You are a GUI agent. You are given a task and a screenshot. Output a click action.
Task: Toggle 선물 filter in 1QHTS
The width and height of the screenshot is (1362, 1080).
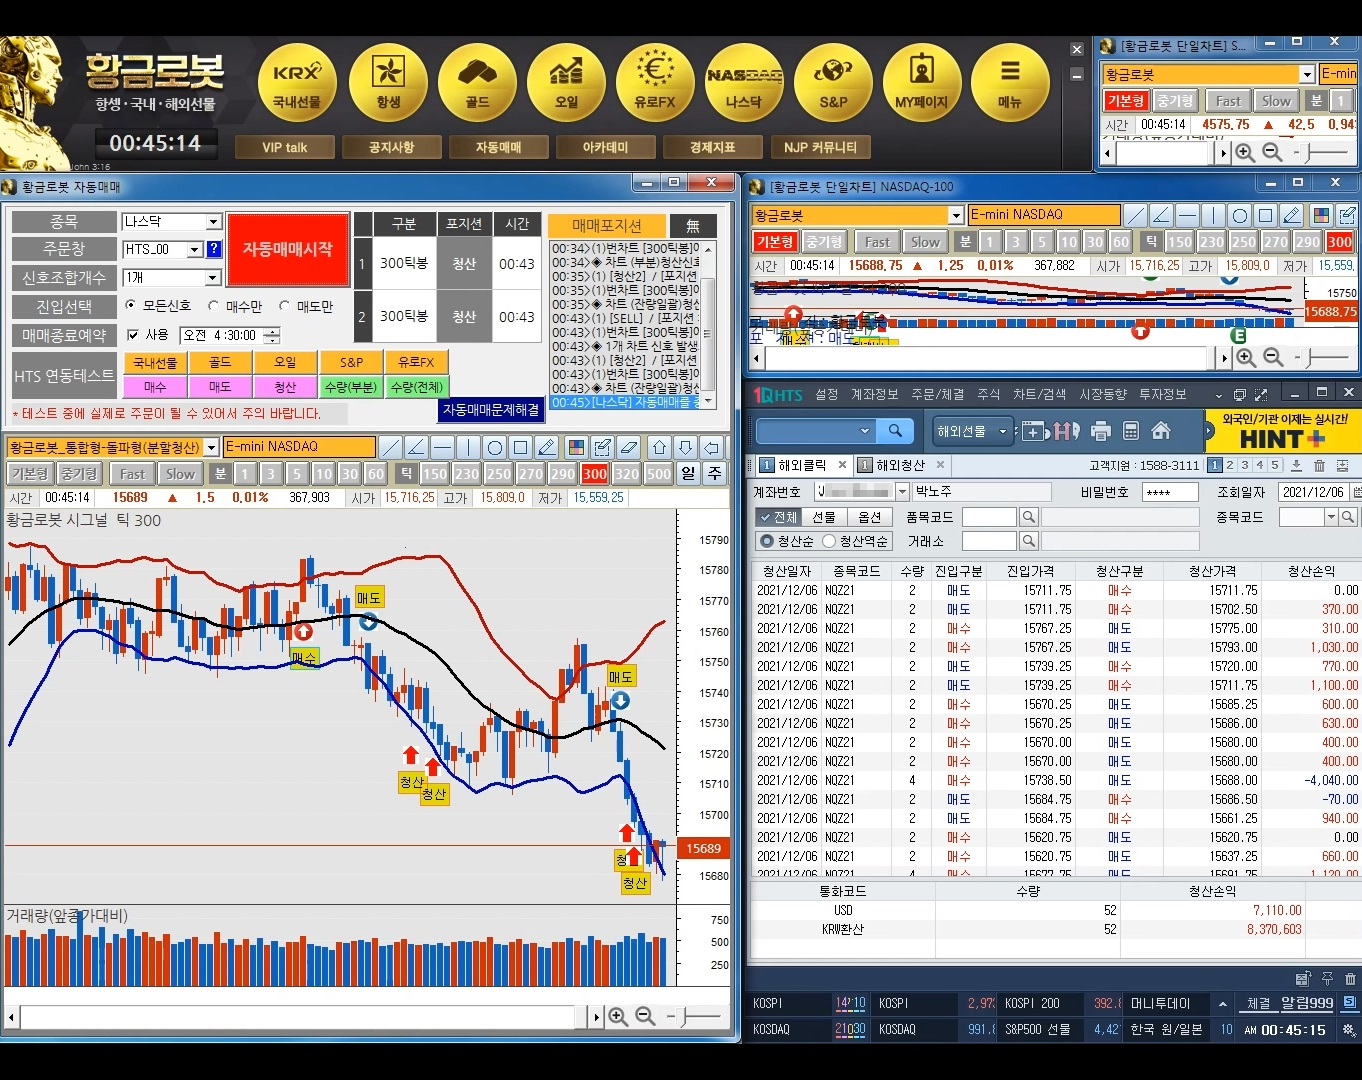coord(824,517)
